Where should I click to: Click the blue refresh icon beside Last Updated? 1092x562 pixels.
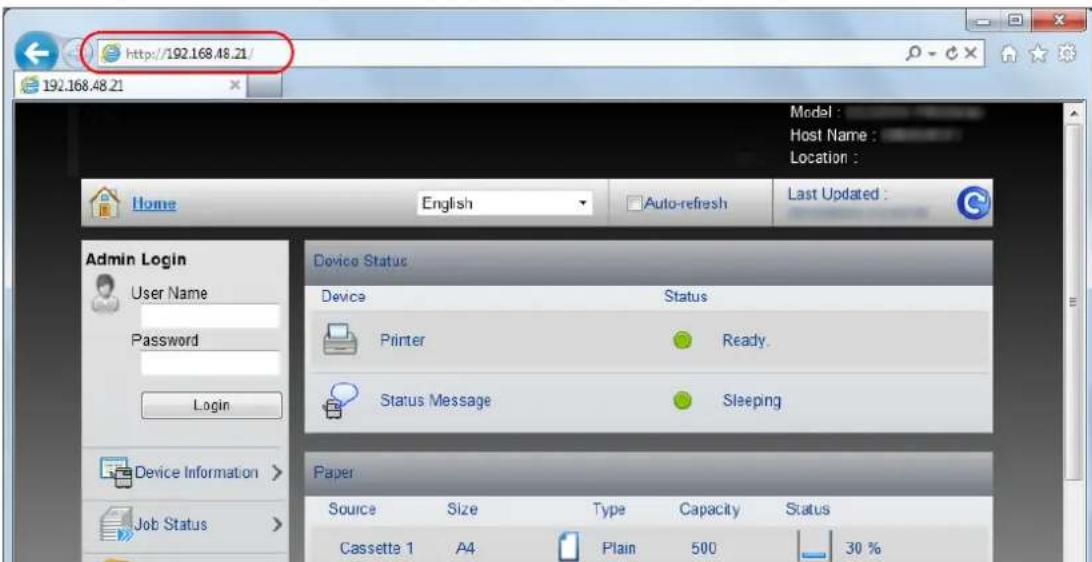(x=974, y=202)
